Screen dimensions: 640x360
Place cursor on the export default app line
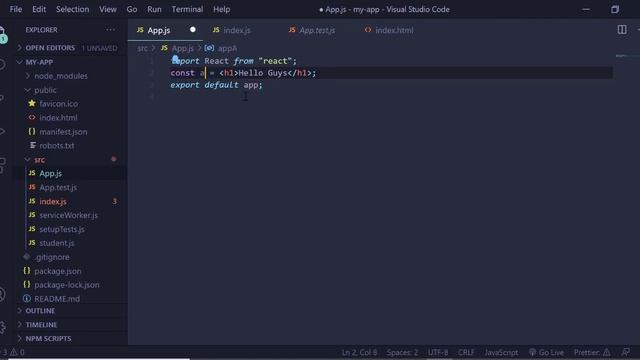tap(216, 85)
